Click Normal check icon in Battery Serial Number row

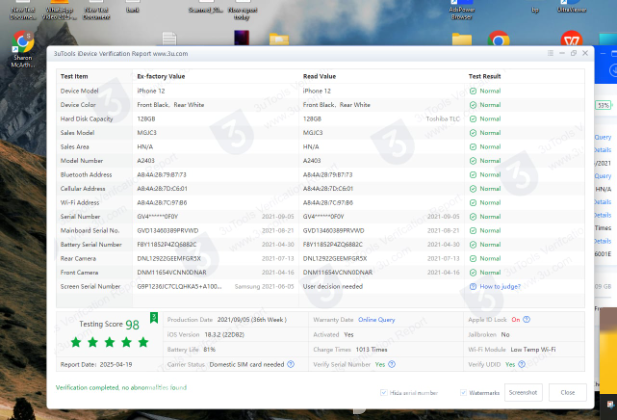473,244
